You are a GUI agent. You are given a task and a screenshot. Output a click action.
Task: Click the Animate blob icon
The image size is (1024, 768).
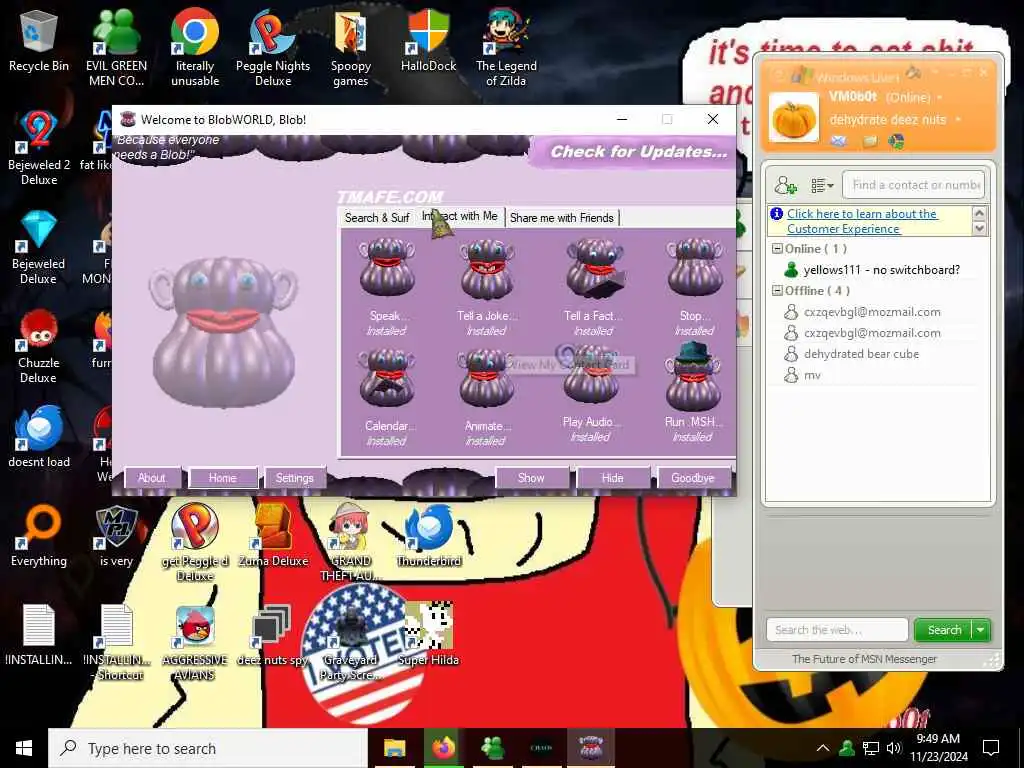(x=487, y=378)
